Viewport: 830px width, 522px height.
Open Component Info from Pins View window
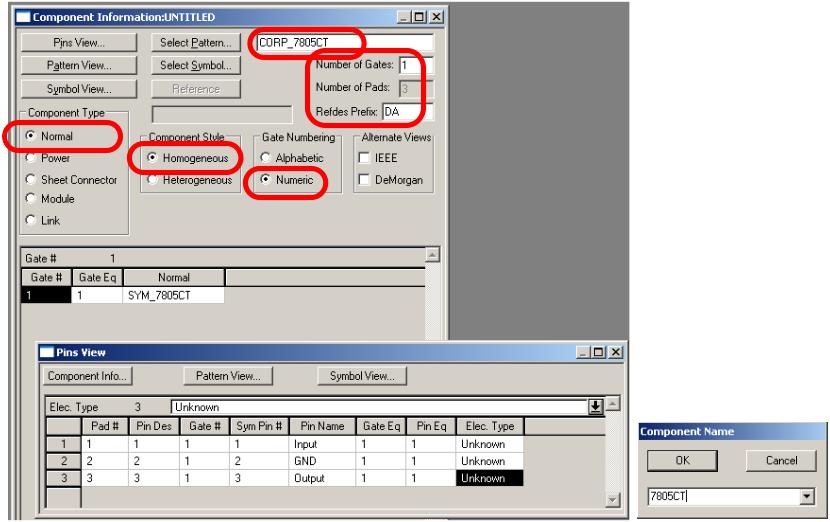(87, 376)
